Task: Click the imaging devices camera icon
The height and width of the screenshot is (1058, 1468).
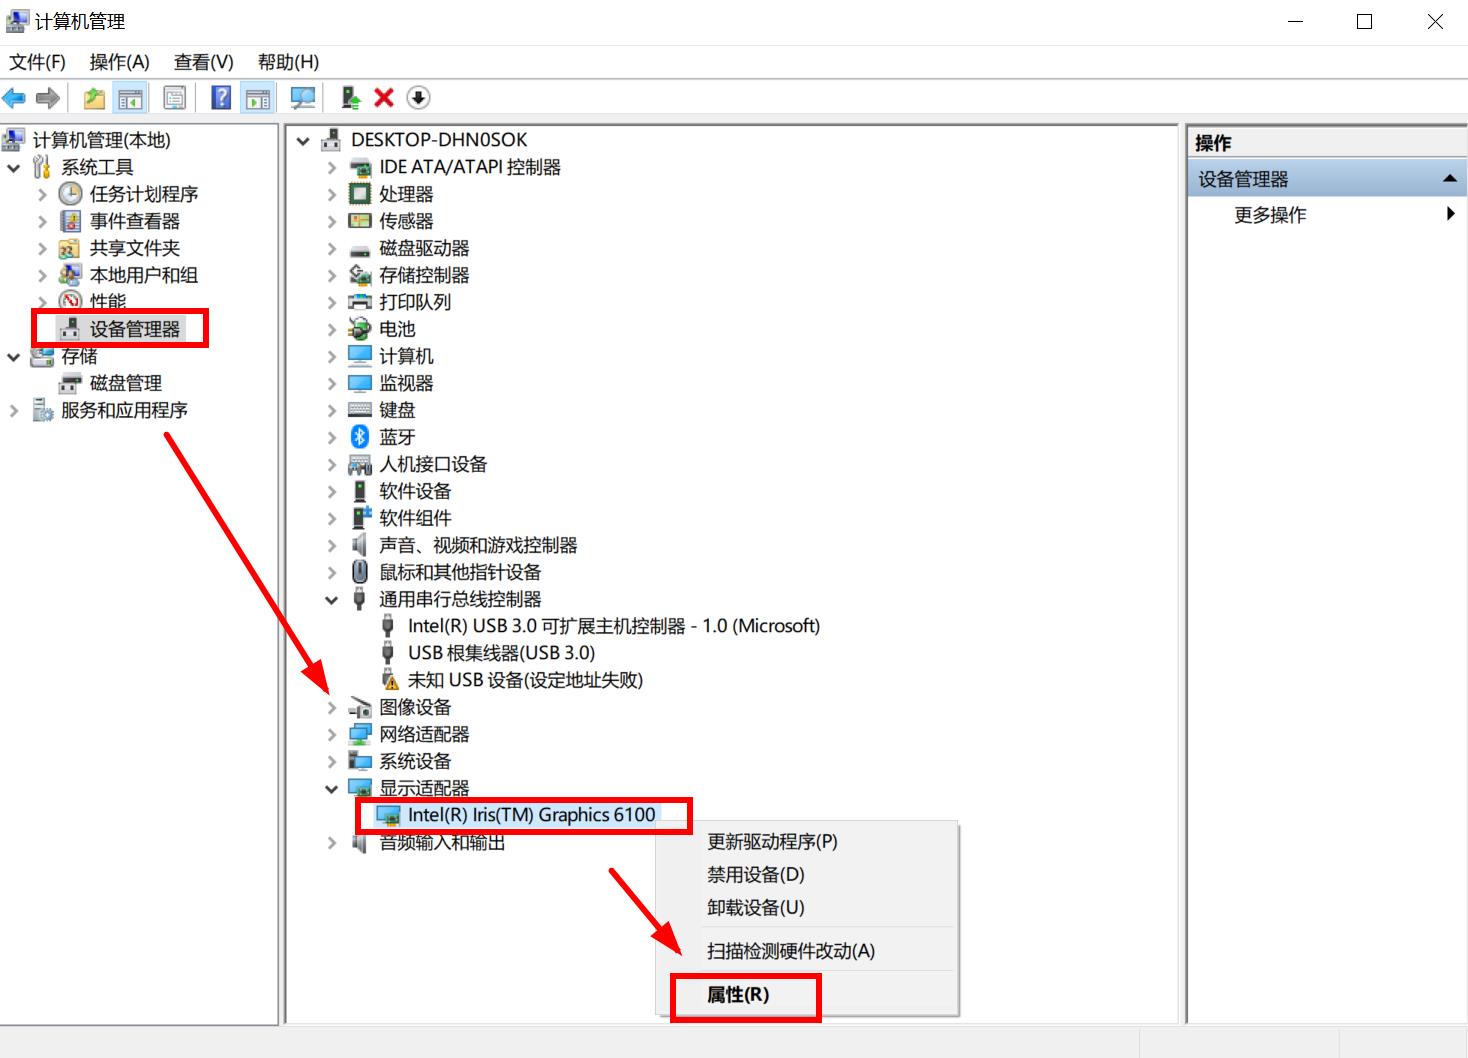Action: (360, 707)
